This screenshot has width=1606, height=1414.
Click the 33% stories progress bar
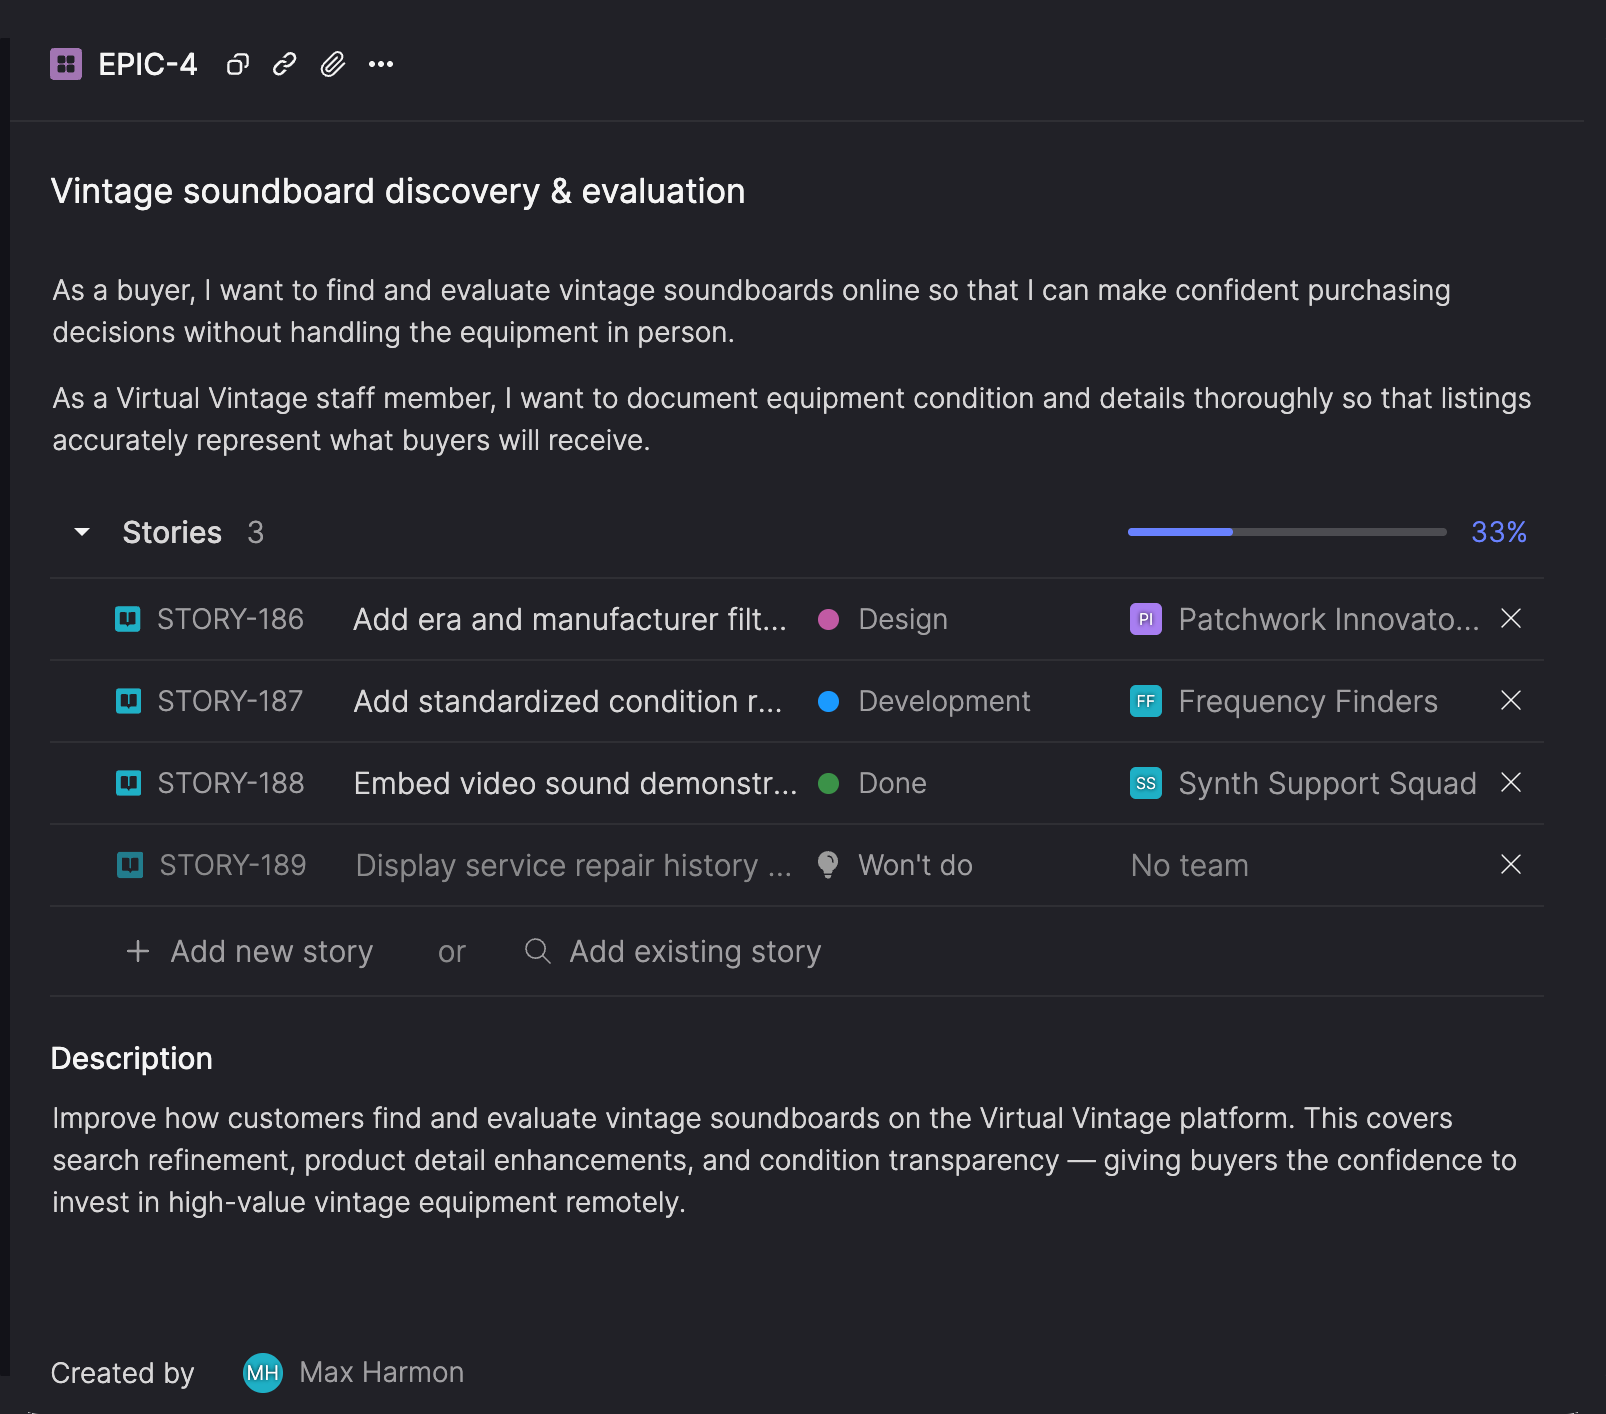pyautogui.click(x=1286, y=532)
